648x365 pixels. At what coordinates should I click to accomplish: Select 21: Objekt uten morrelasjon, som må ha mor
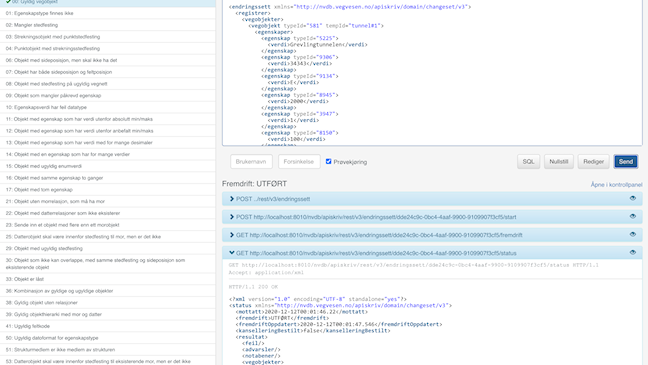[107, 202]
